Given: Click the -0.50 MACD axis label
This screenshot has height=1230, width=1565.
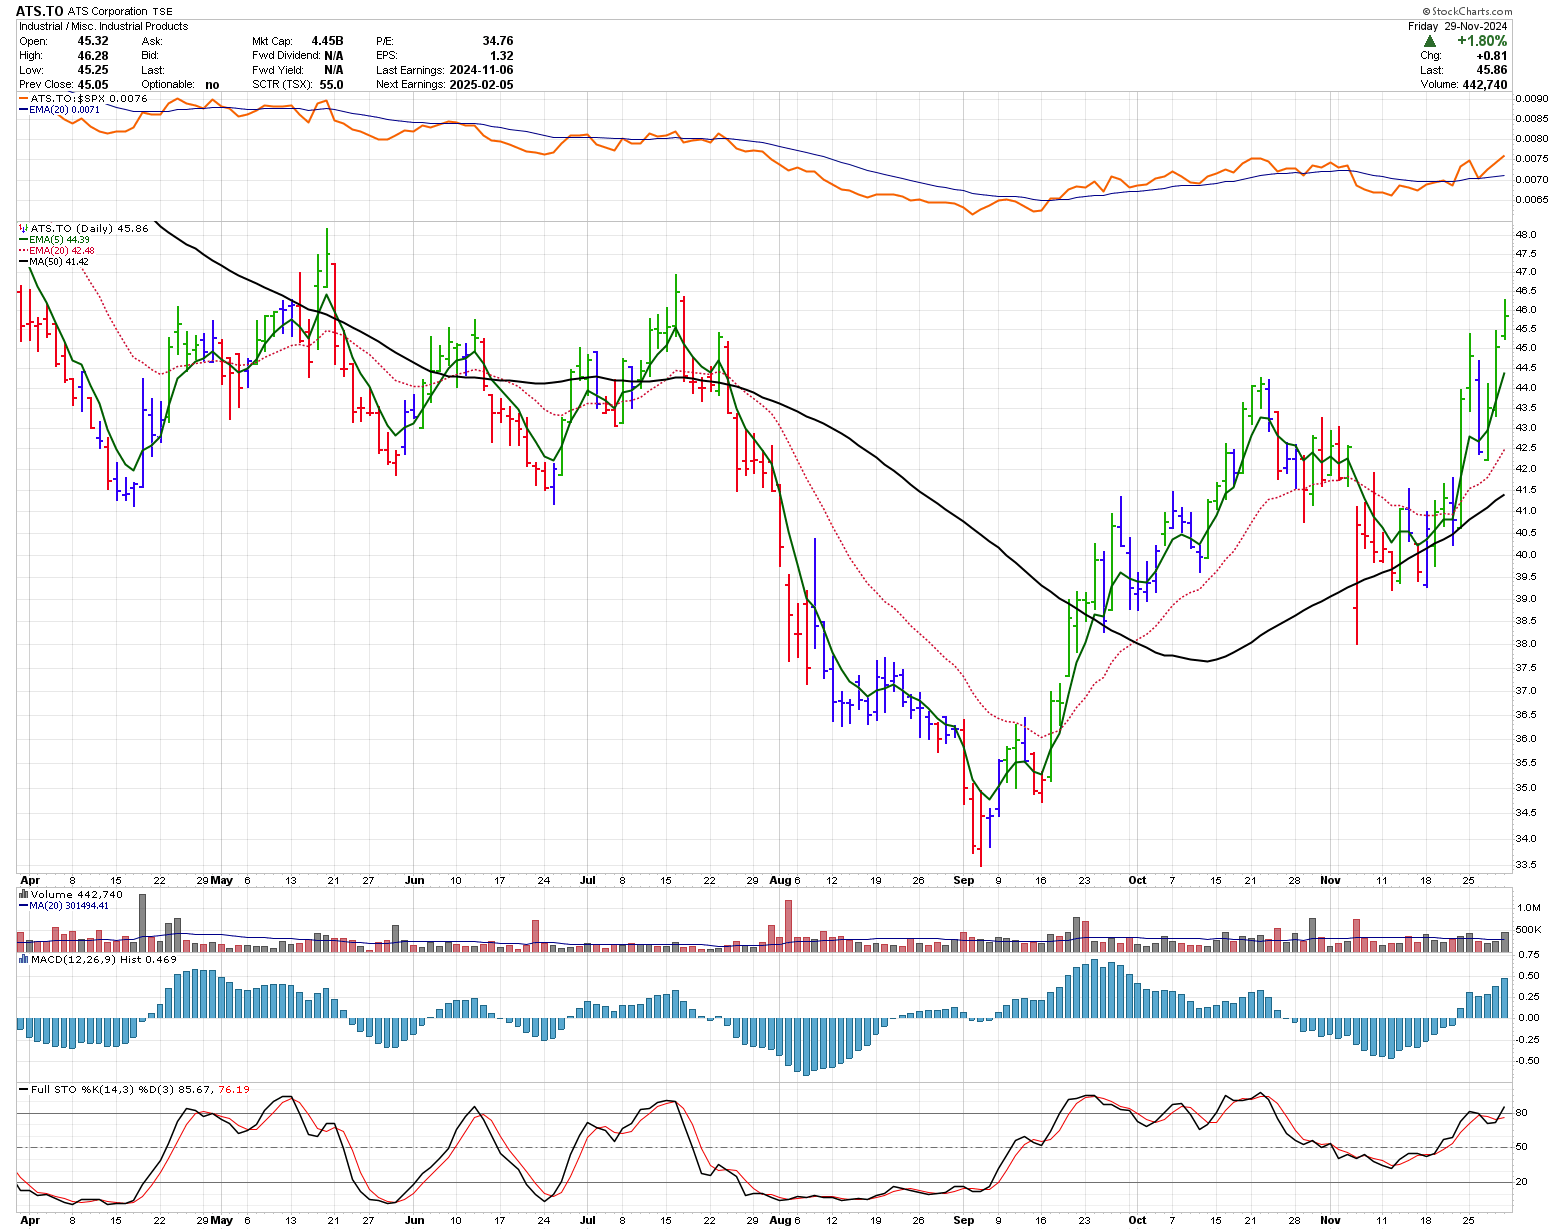Looking at the screenshot, I should tap(1528, 1061).
